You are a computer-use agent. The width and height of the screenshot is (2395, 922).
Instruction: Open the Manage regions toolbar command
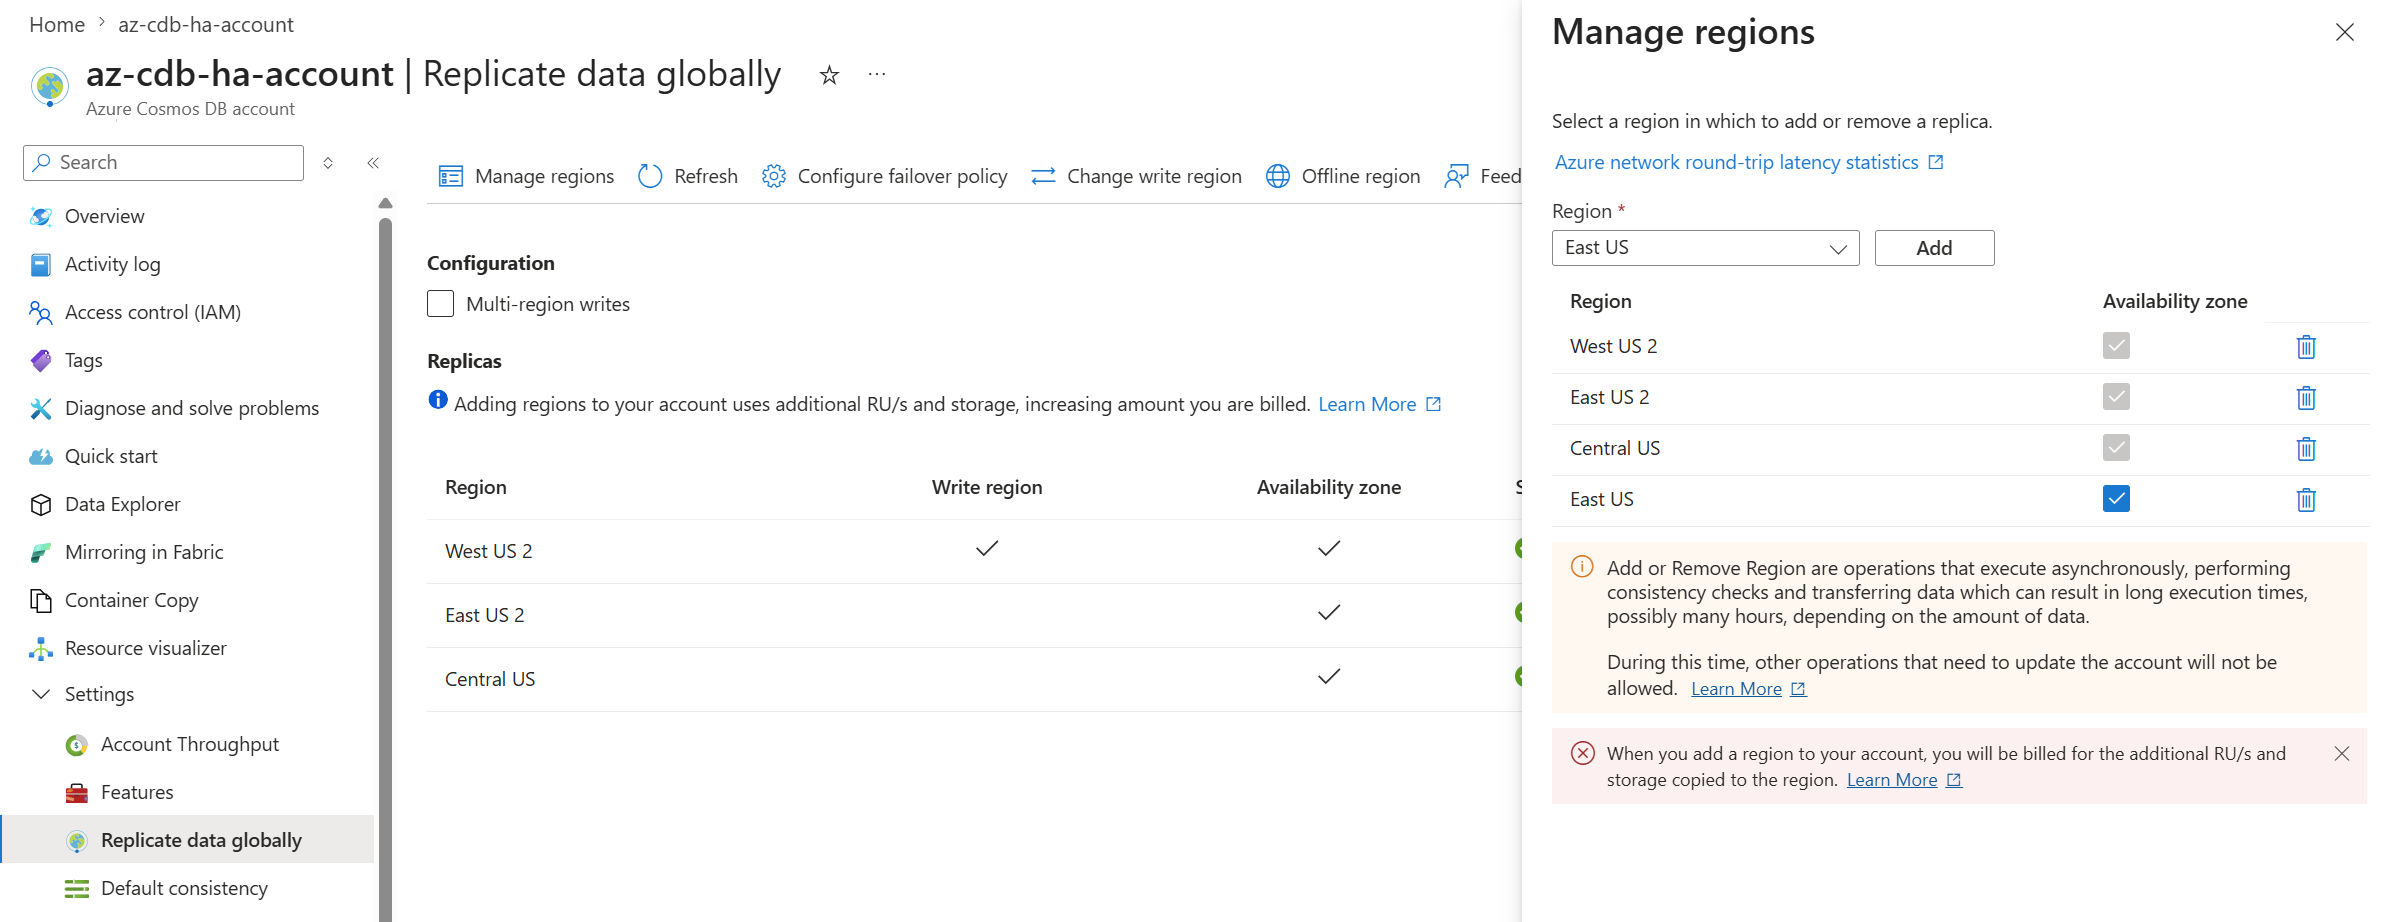coord(526,176)
